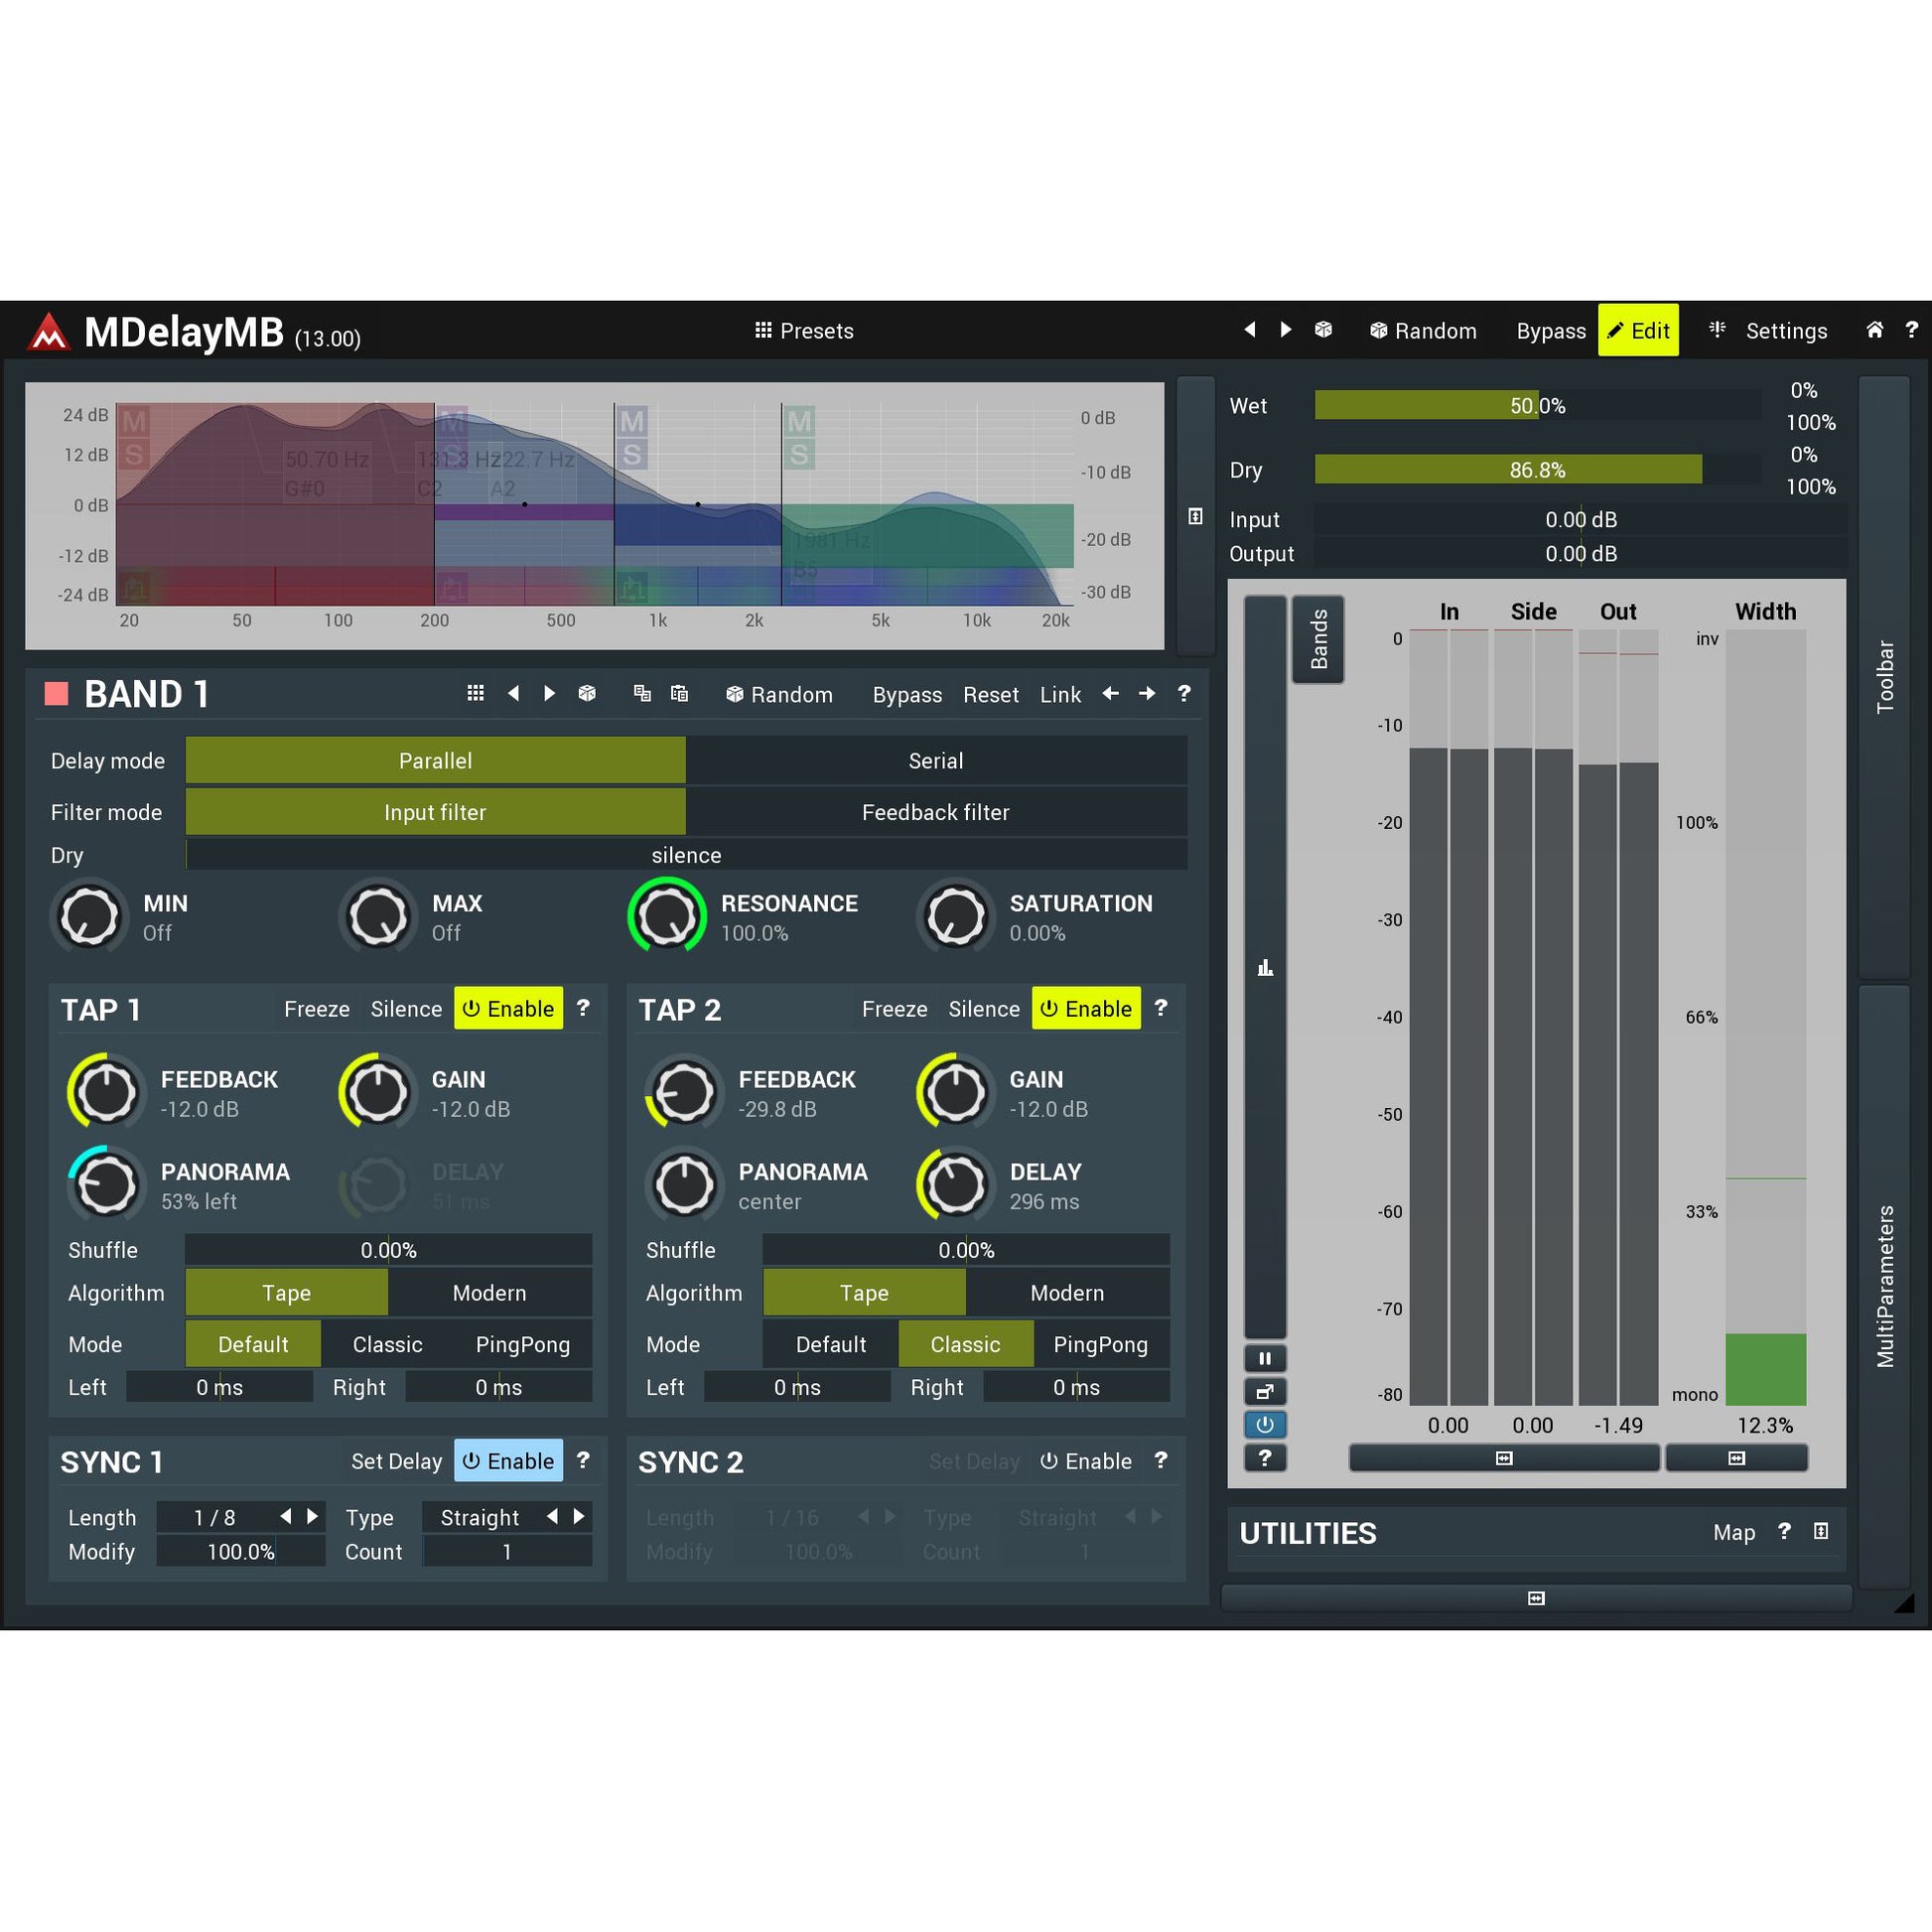The height and width of the screenshot is (1932, 1932).
Task: Click the Utilities panel expand icon
Action: click(1820, 1532)
